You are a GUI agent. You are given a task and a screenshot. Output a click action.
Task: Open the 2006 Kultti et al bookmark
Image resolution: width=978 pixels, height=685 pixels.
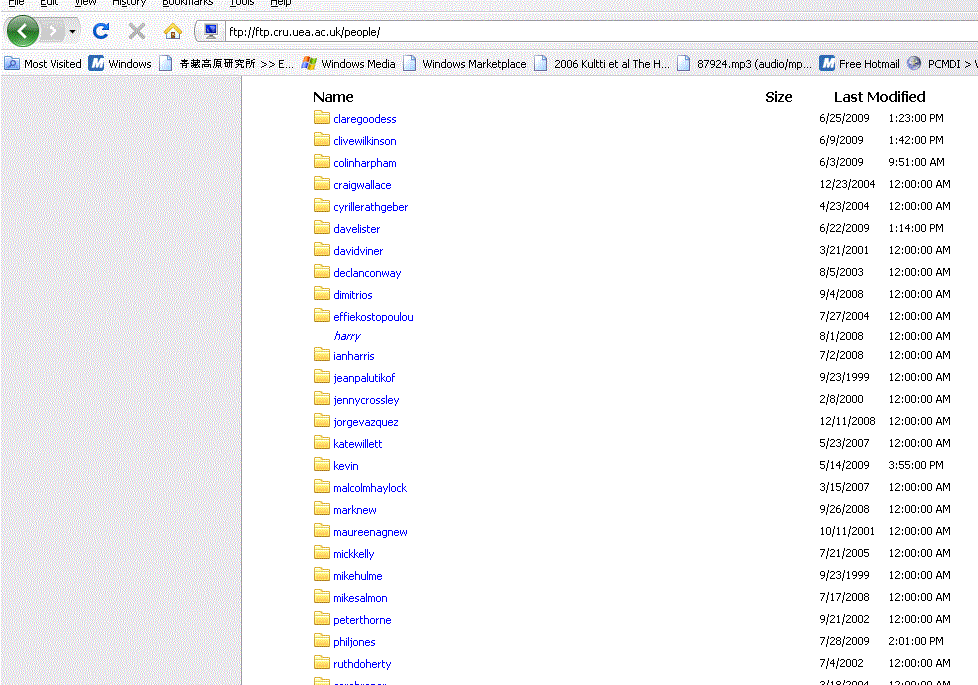coord(603,64)
